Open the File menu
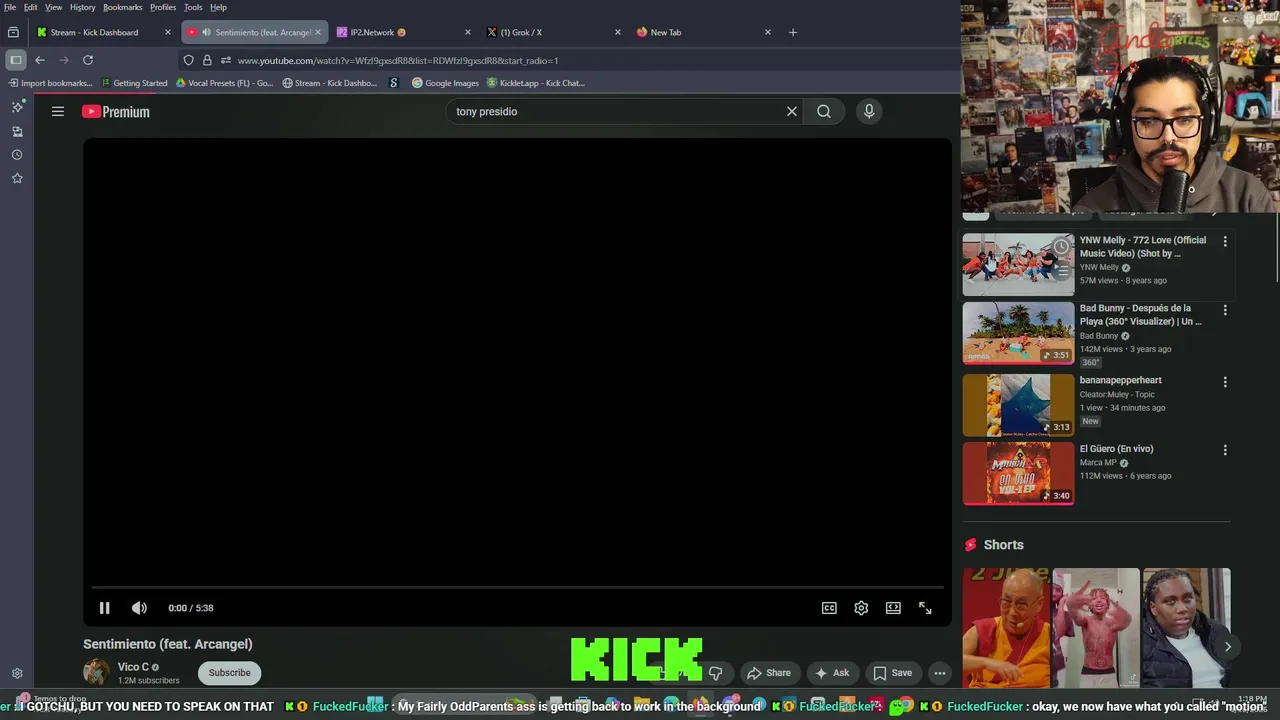 point(10,7)
